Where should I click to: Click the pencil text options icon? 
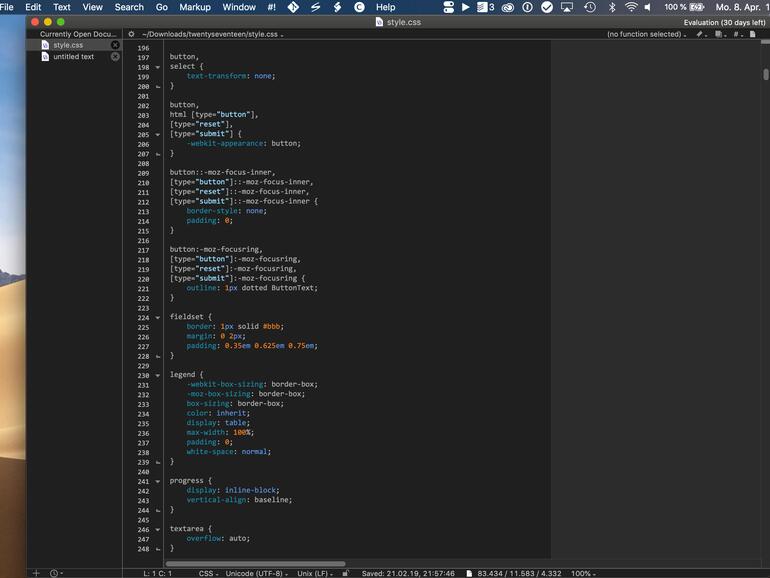701,34
